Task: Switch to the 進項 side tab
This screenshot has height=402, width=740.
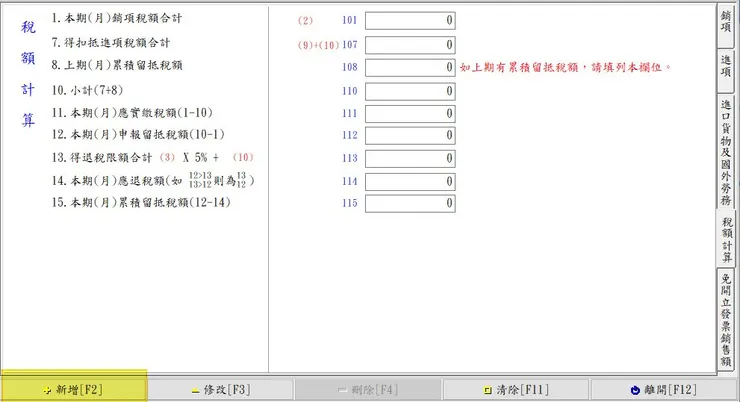Action: pyautogui.click(x=726, y=70)
